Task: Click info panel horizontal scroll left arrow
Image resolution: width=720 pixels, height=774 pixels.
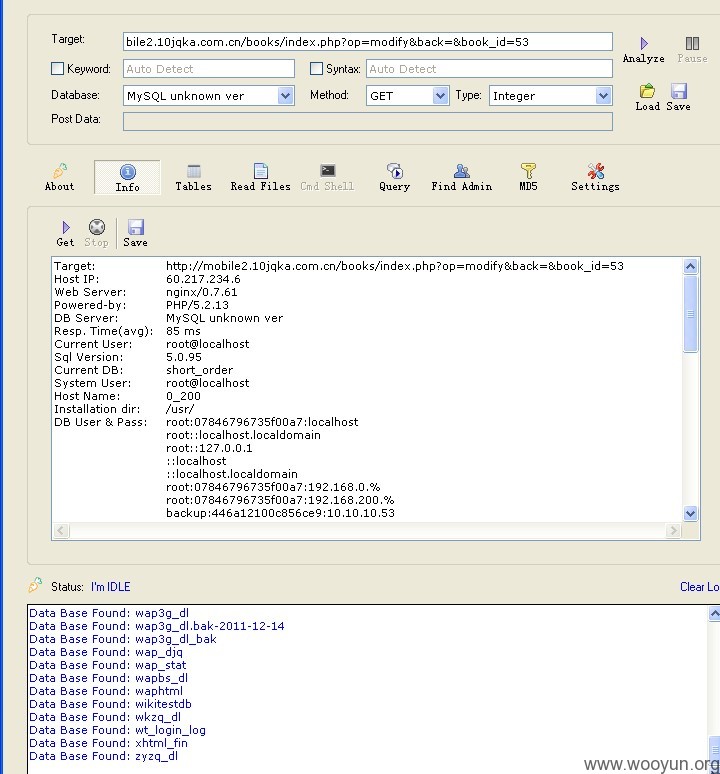Action: point(61,531)
